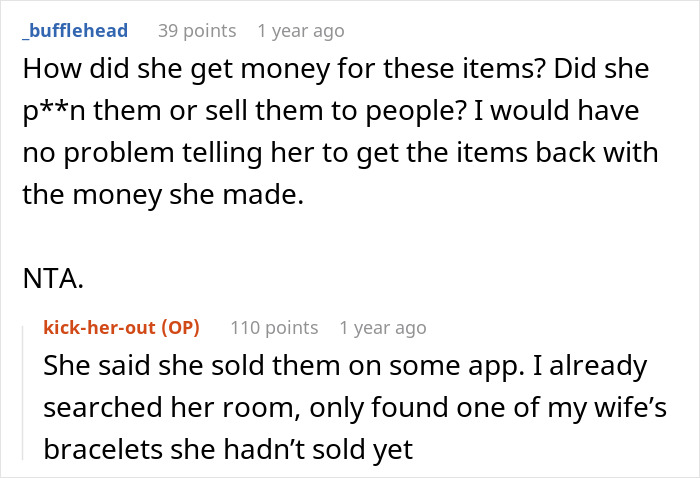The width and height of the screenshot is (700, 478).
Task: Select the 110 points score
Action: click(274, 327)
